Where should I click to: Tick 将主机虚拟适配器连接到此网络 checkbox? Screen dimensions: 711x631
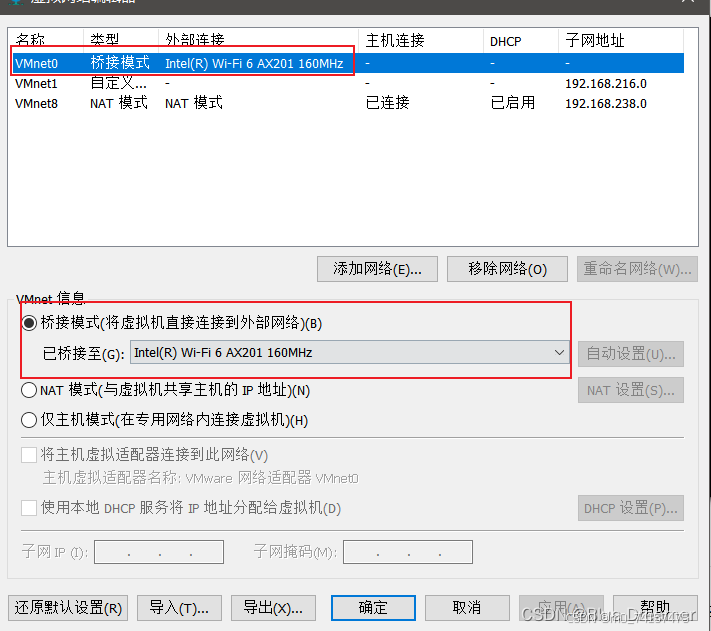click(x=29, y=455)
